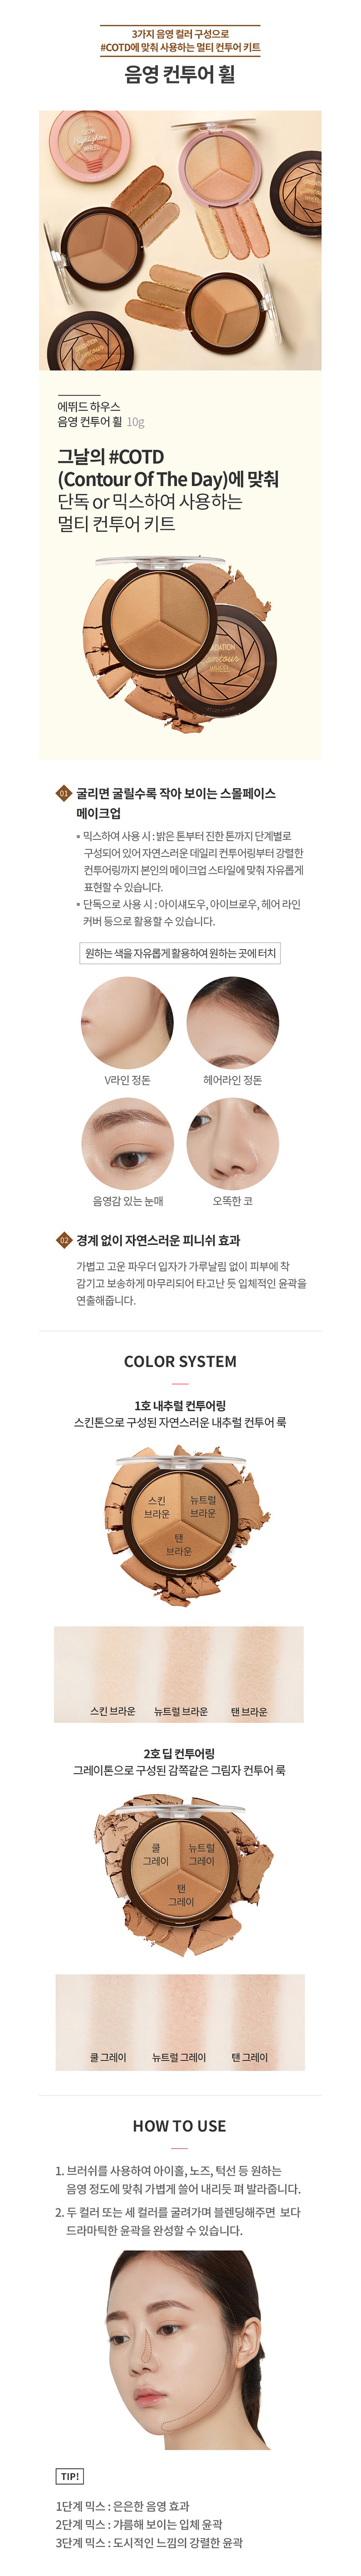361x2576 pixels.
Task: Click the 02 diamond badge
Action: coord(64,1239)
